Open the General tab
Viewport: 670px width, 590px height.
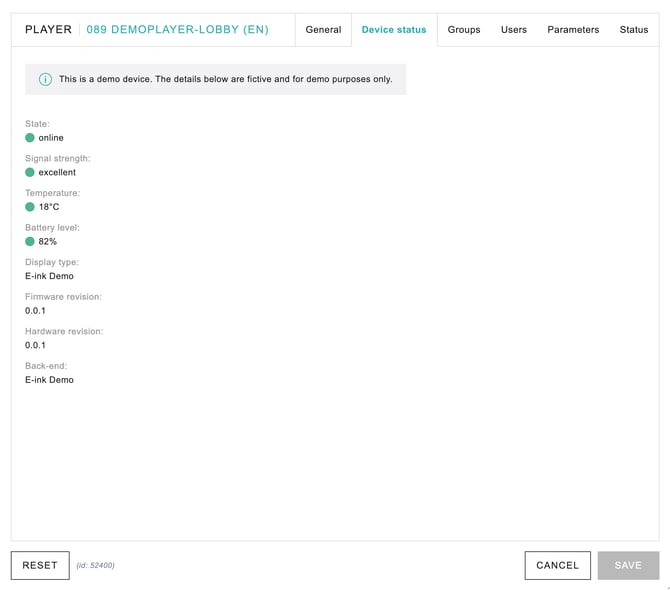click(323, 30)
